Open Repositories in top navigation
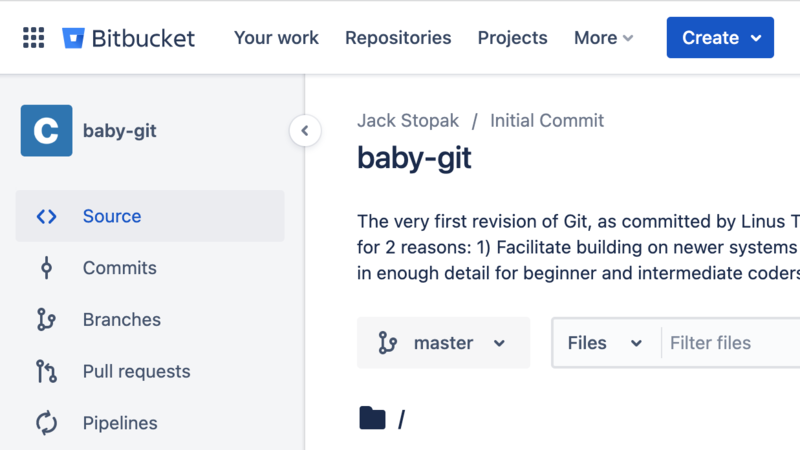Image resolution: width=800 pixels, height=450 pixels. tap(398, 38)
